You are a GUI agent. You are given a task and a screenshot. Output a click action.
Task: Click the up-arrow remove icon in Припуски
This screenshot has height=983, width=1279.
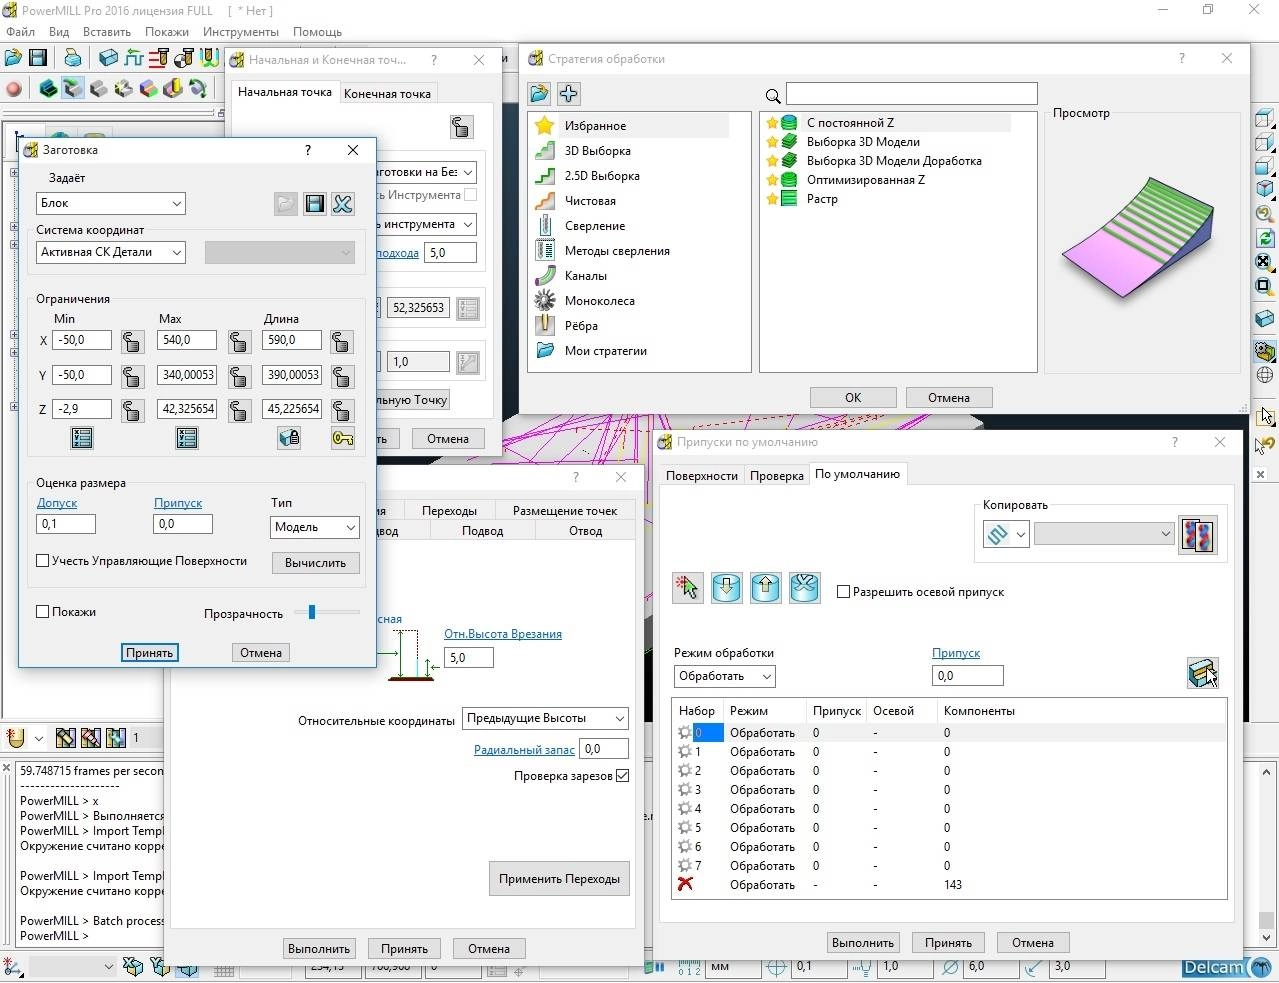coord(766,588)
